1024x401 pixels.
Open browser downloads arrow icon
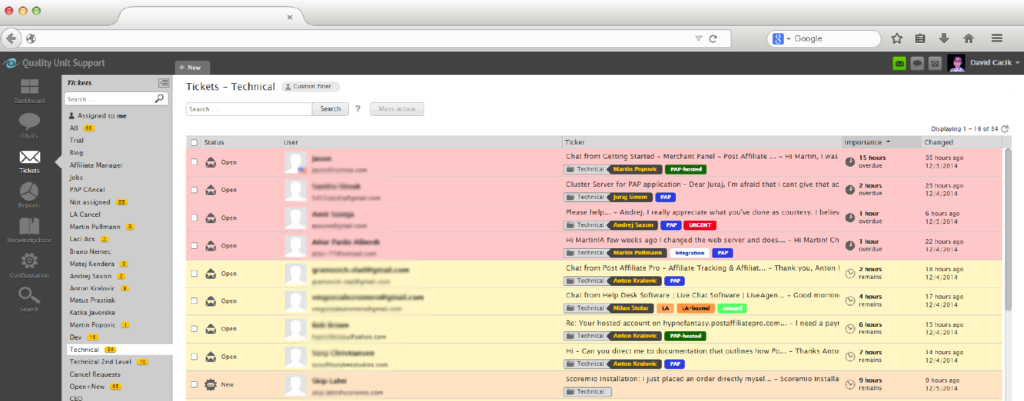click(x=944, y=39)
